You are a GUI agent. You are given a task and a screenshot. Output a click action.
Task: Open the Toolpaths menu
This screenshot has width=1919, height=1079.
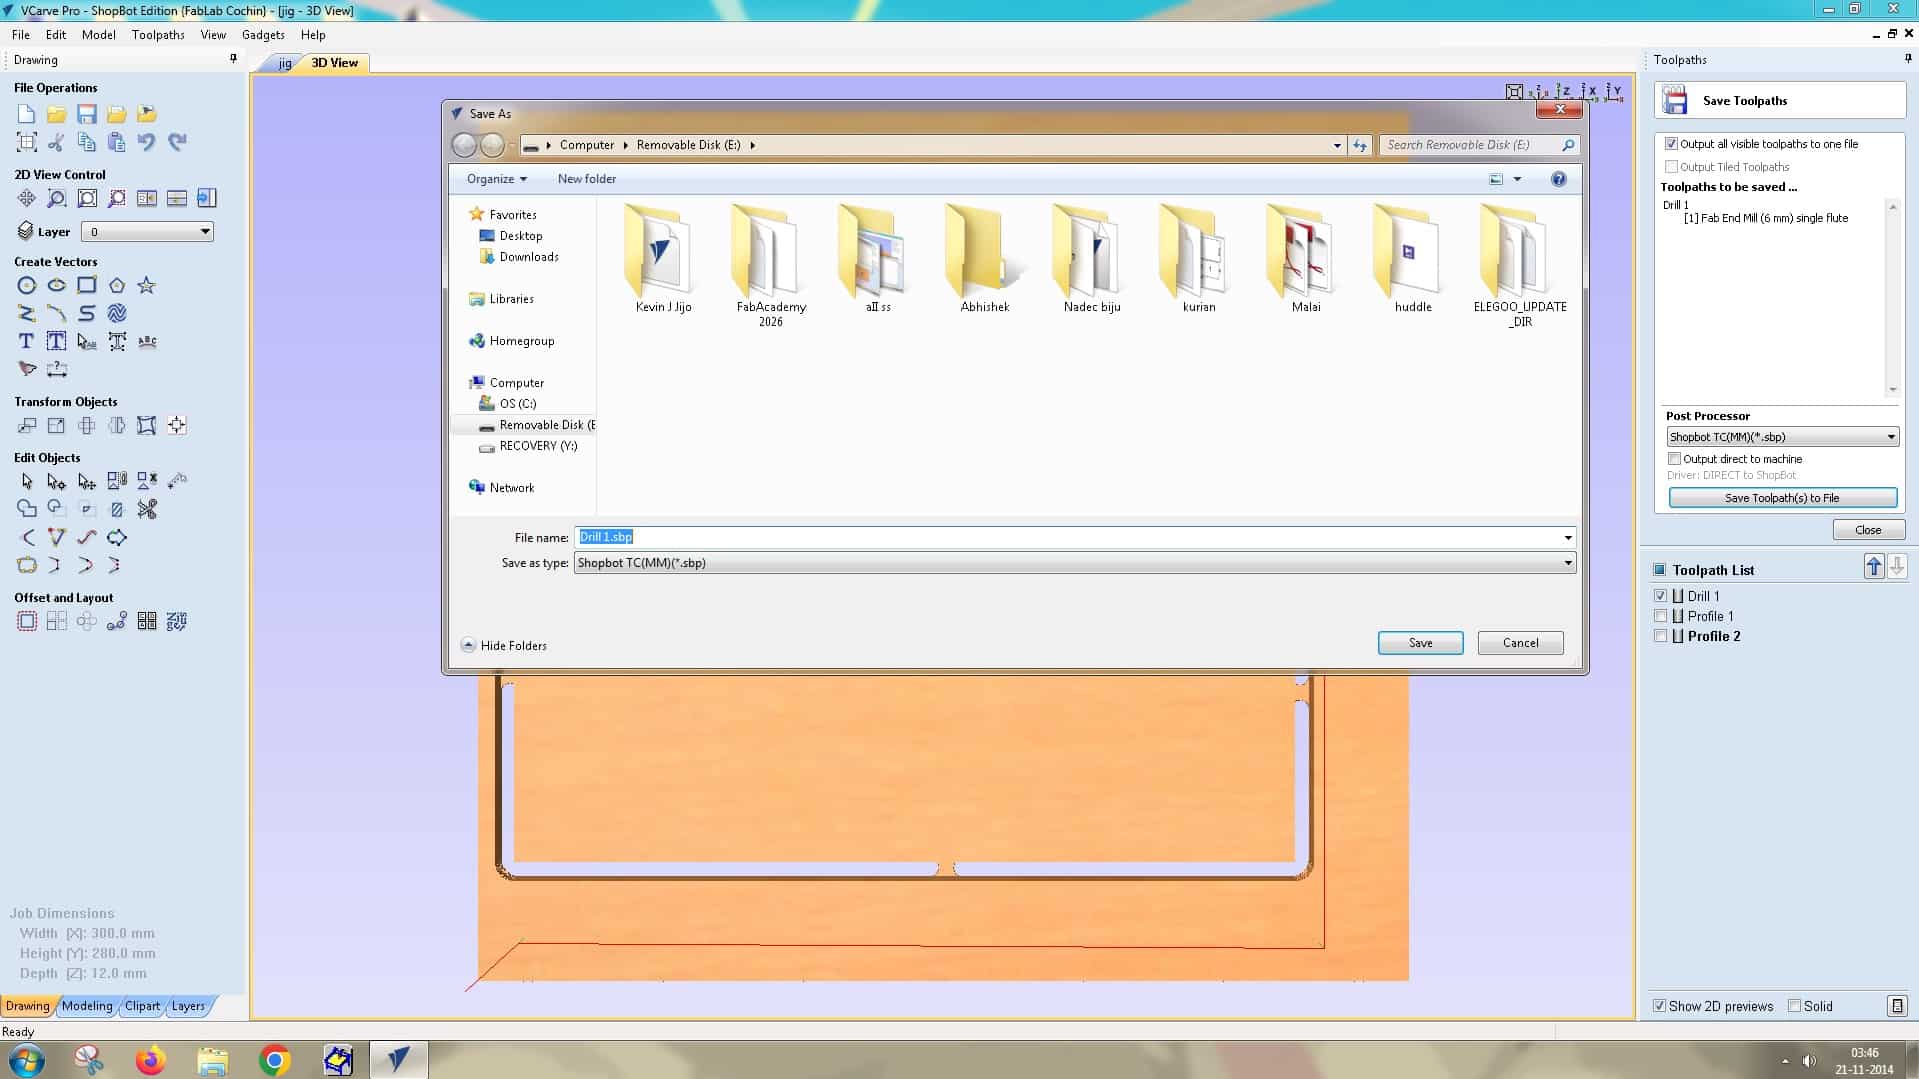(158, 35)
